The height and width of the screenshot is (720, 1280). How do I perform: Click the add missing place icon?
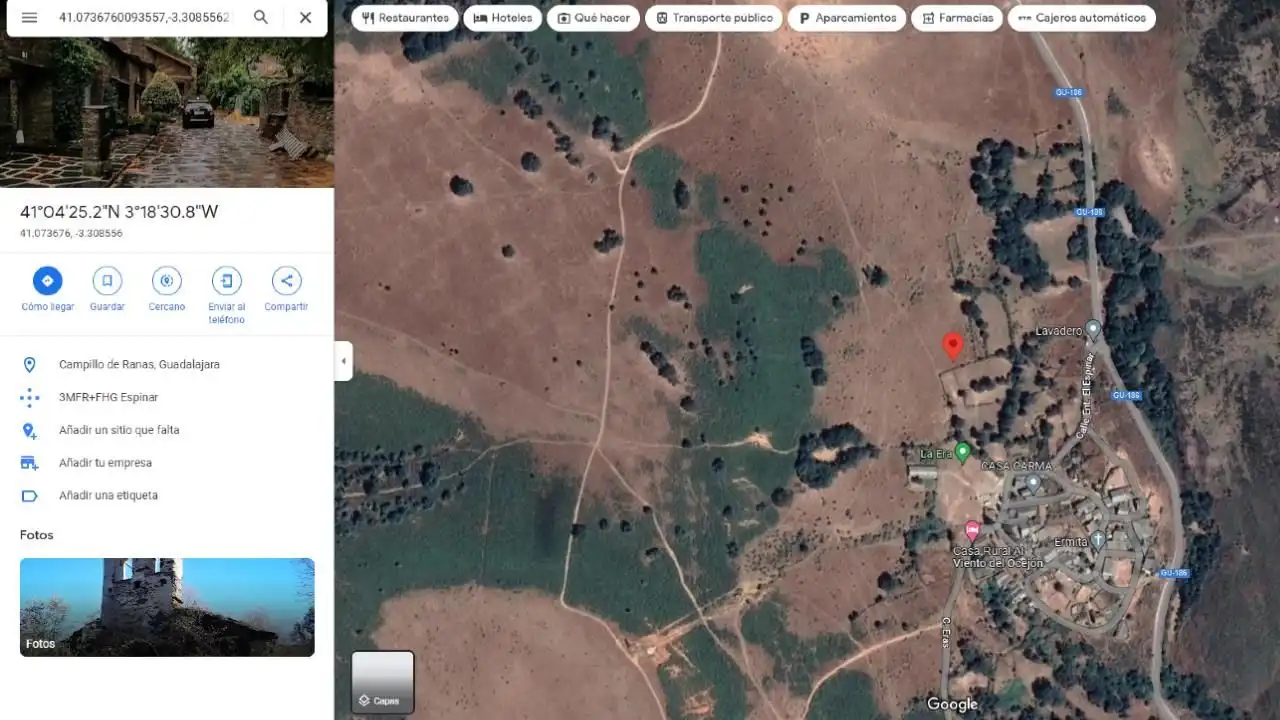[x=29, y=430]
